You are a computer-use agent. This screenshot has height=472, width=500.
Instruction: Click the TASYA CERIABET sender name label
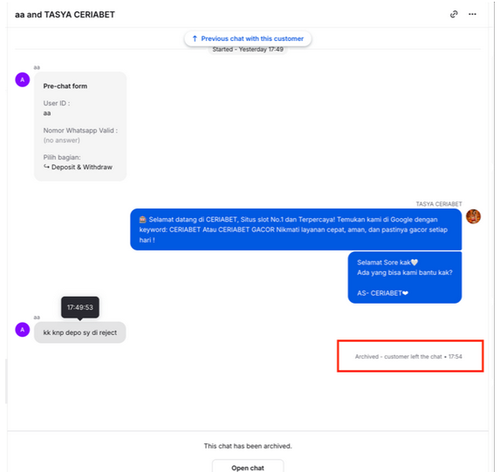[x=439, y=204]
